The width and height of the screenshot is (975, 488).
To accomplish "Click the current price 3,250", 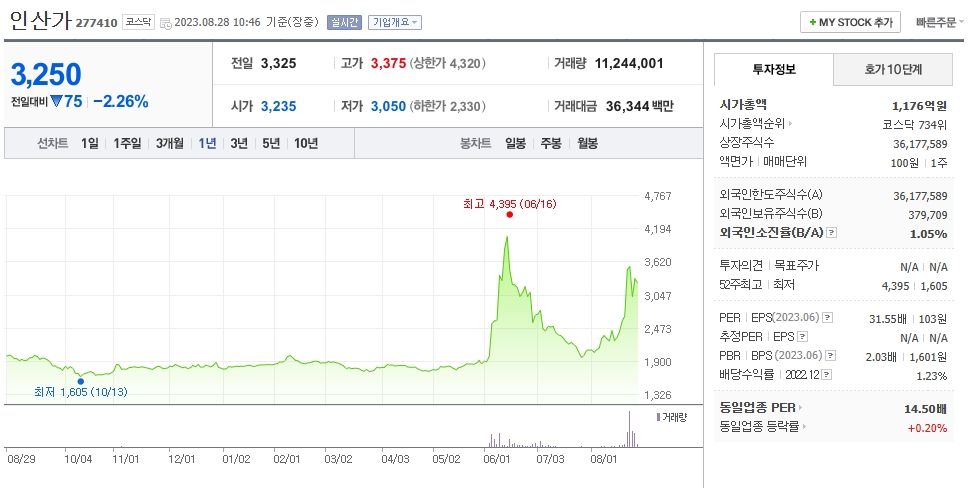I will (46, 75).
